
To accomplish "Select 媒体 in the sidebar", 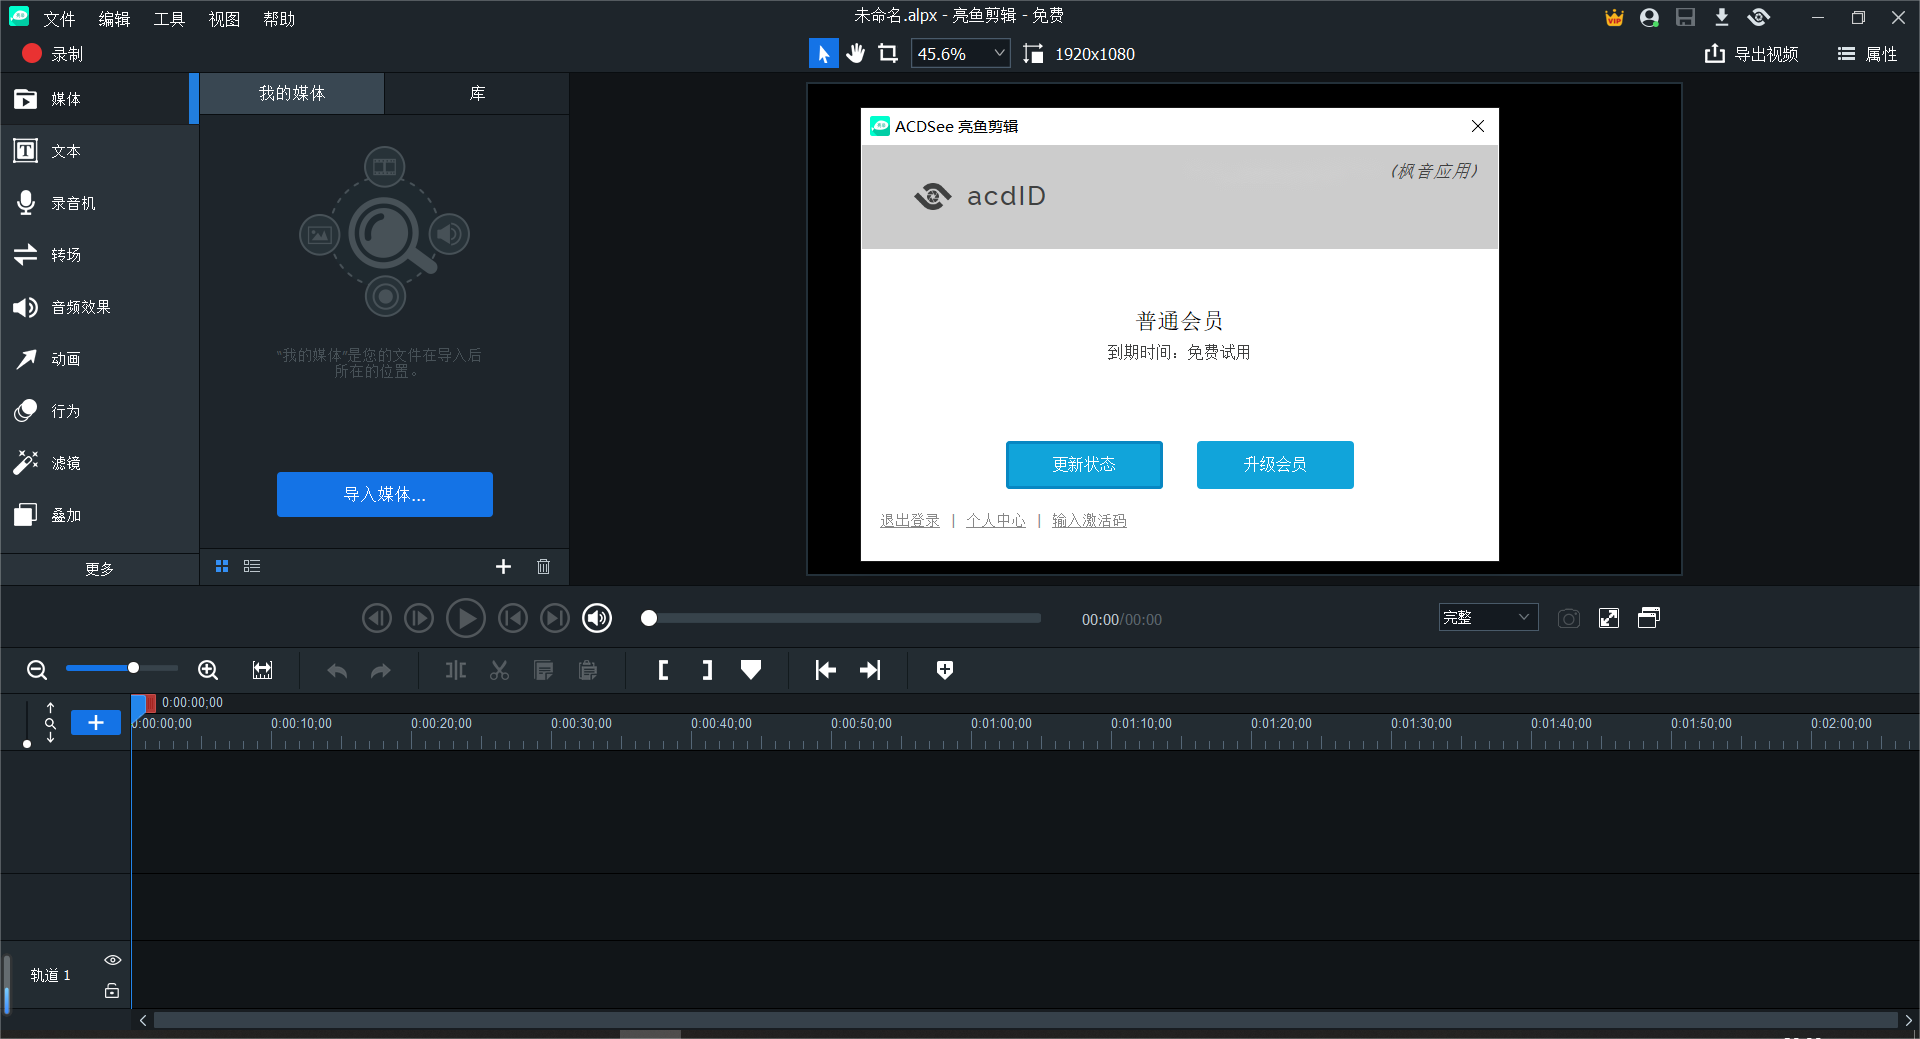I will click(99, 99).
